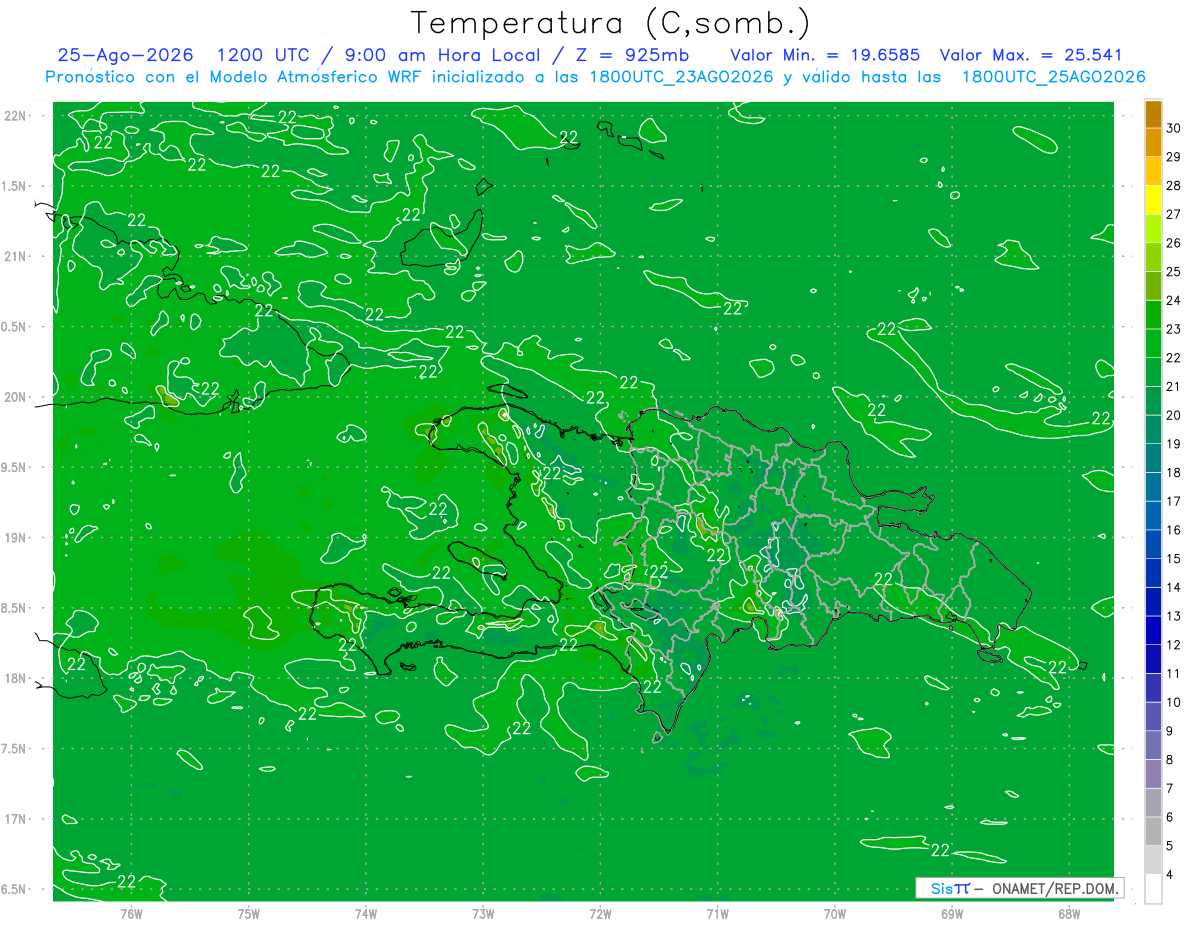
Task: Pick the yellow colorbar swatch between 27 and 28
Action: [x=1153, y=200]
